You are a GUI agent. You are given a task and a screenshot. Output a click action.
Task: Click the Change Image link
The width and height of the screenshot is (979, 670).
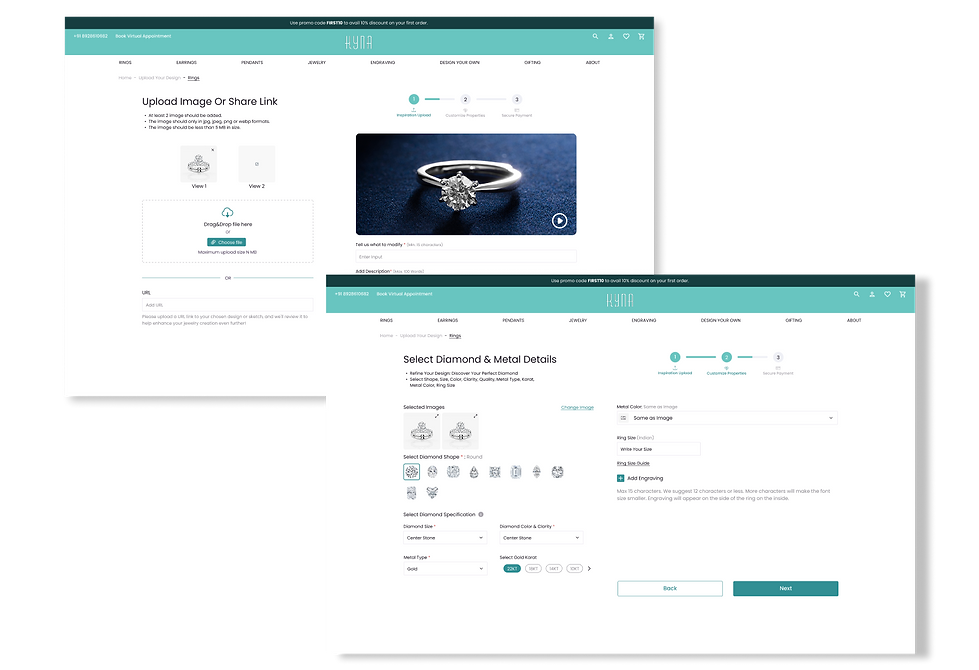point(577,408)
